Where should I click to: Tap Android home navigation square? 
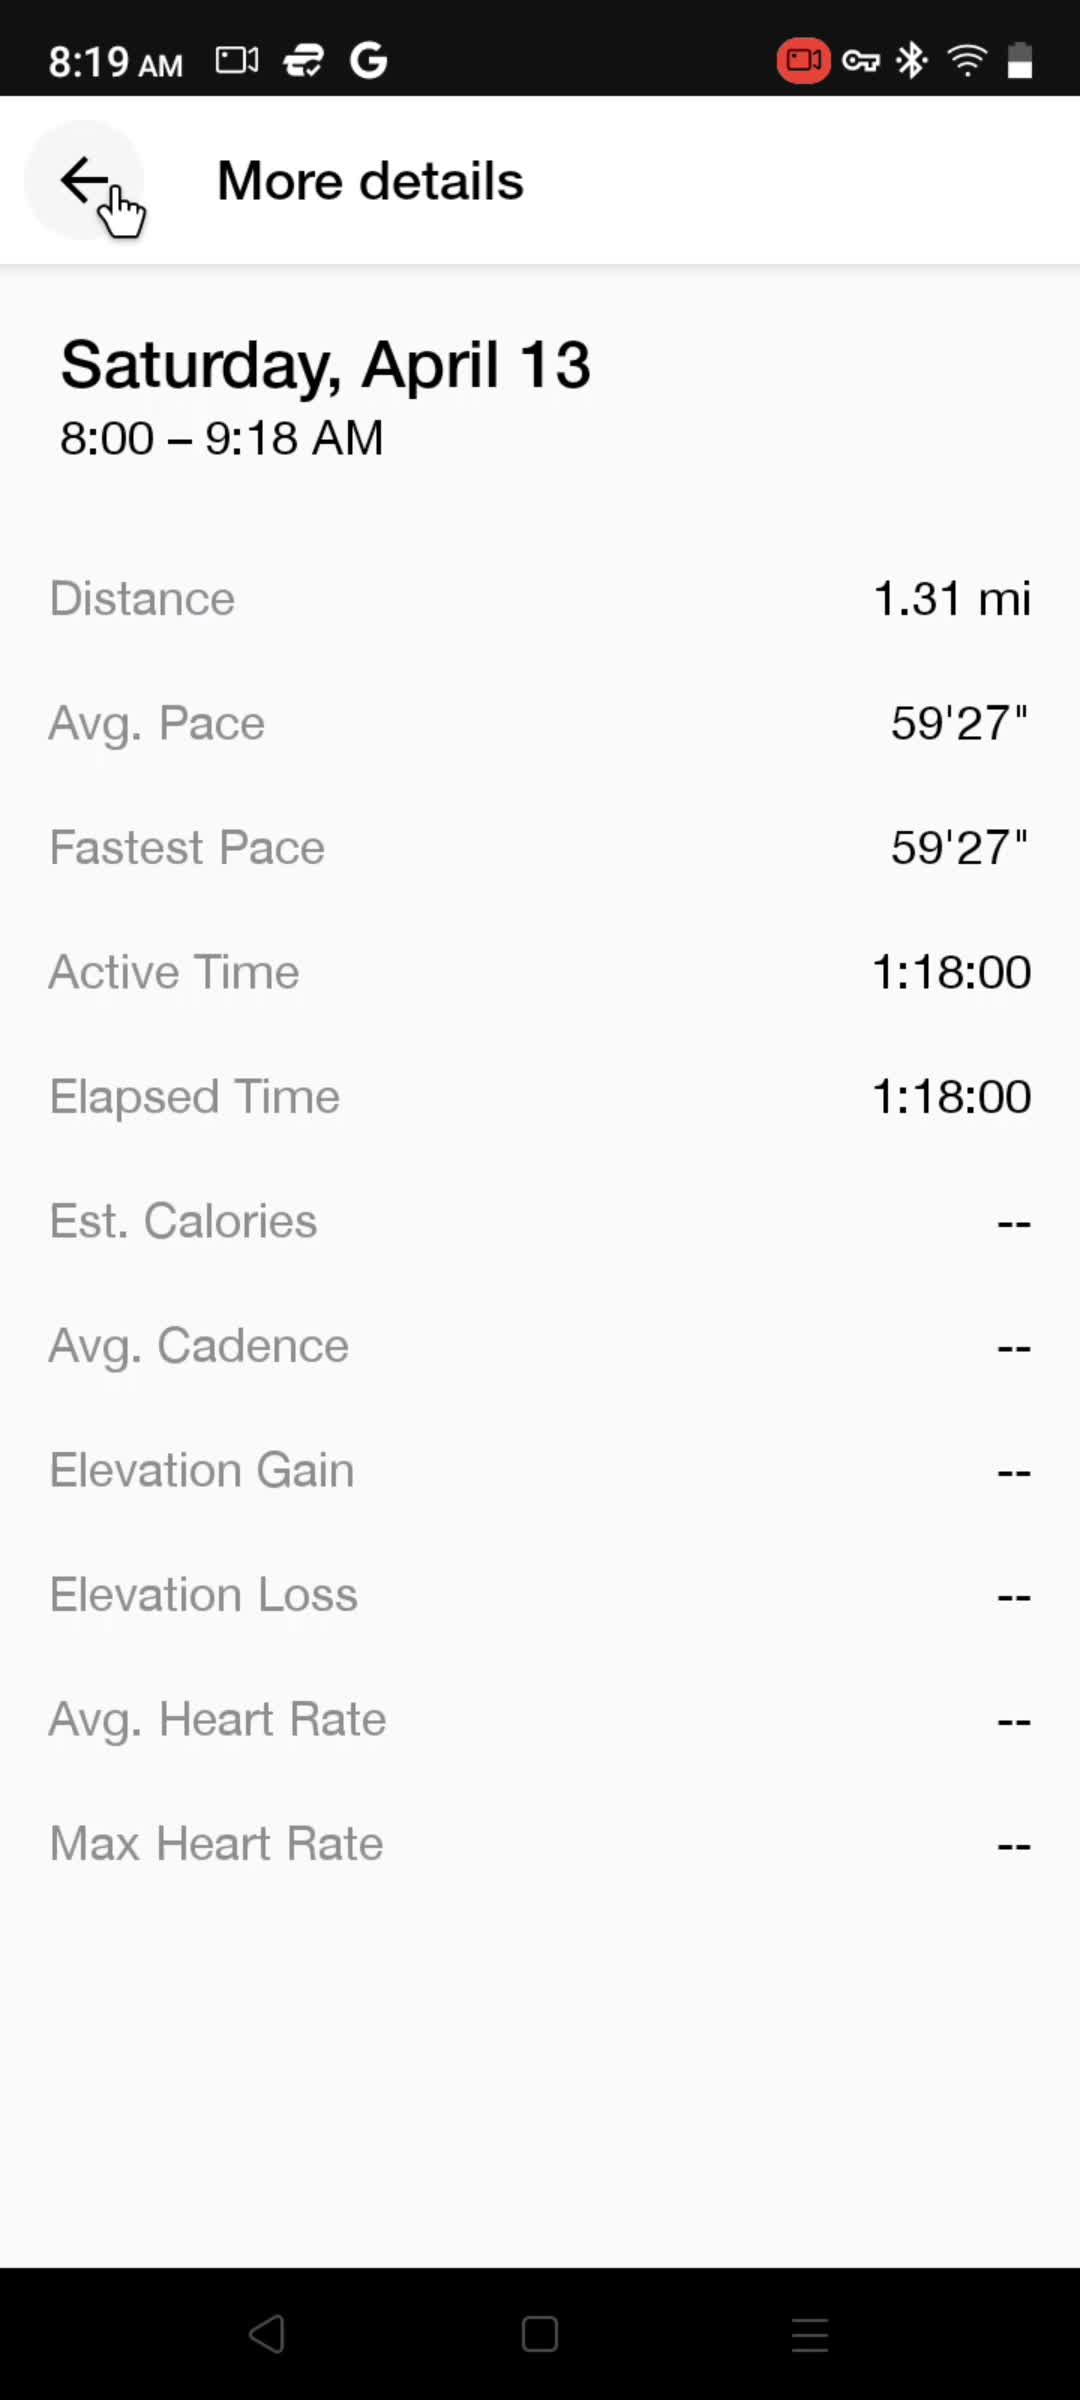point(540,2334)
